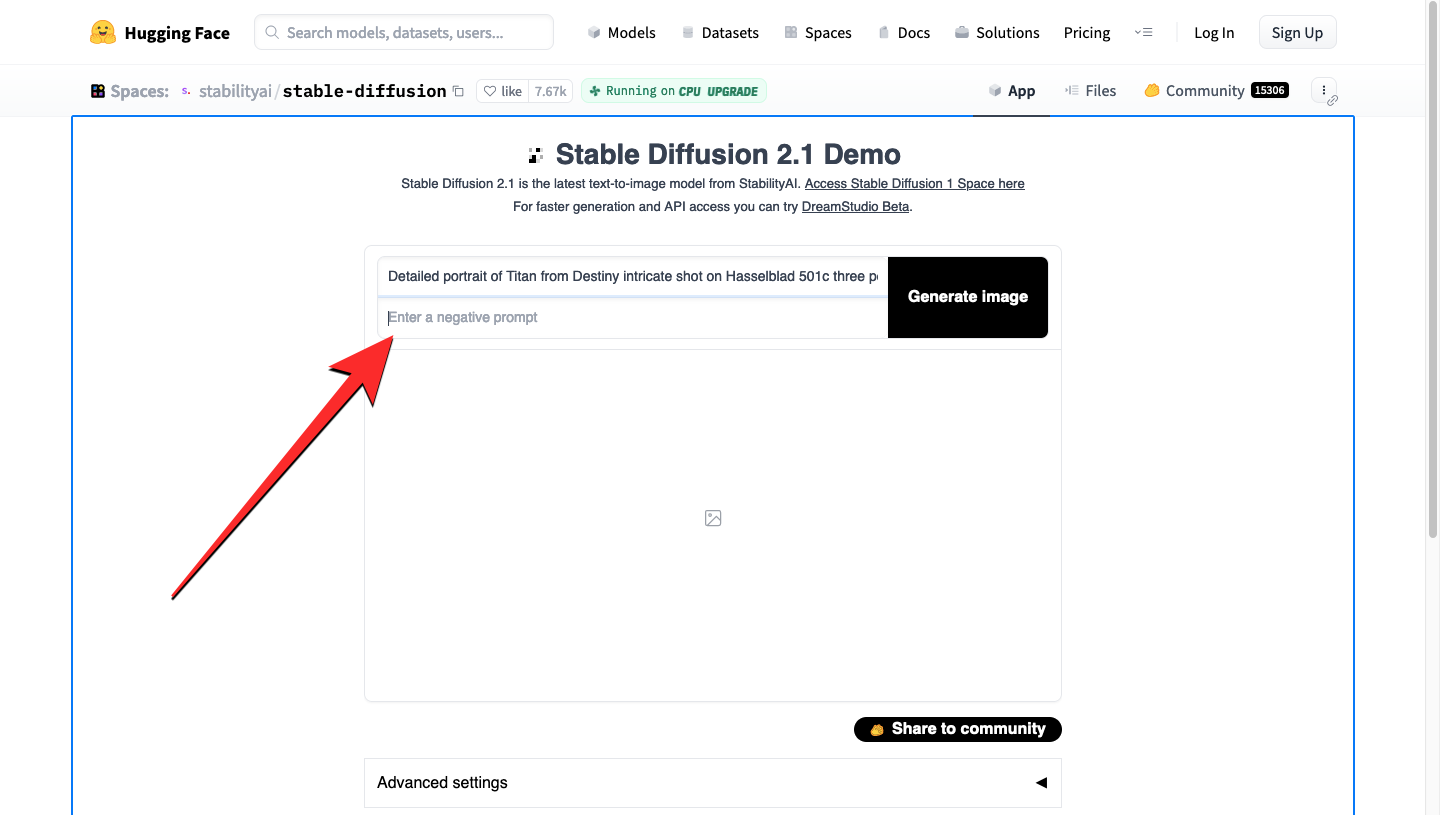Click the Hugging Face logo
The image size is (1440, 815).
pos(103,33)
